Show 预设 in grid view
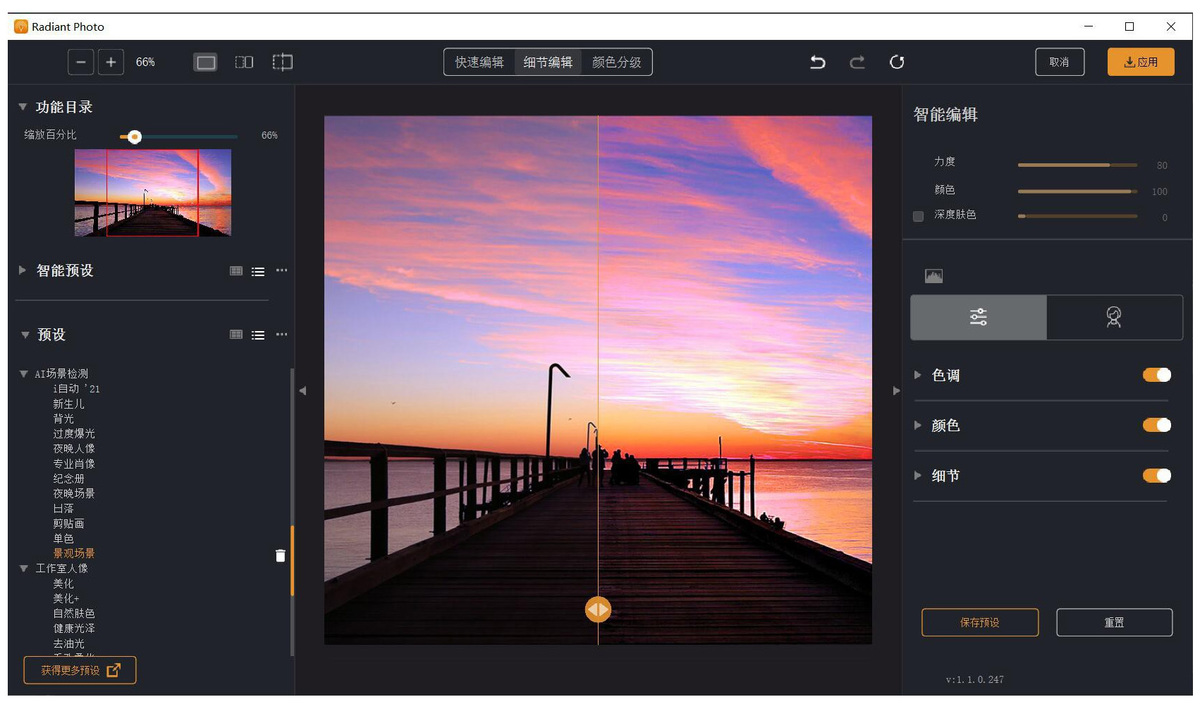The width and height of the screenshot is (1200, 708). coord(236,335)
